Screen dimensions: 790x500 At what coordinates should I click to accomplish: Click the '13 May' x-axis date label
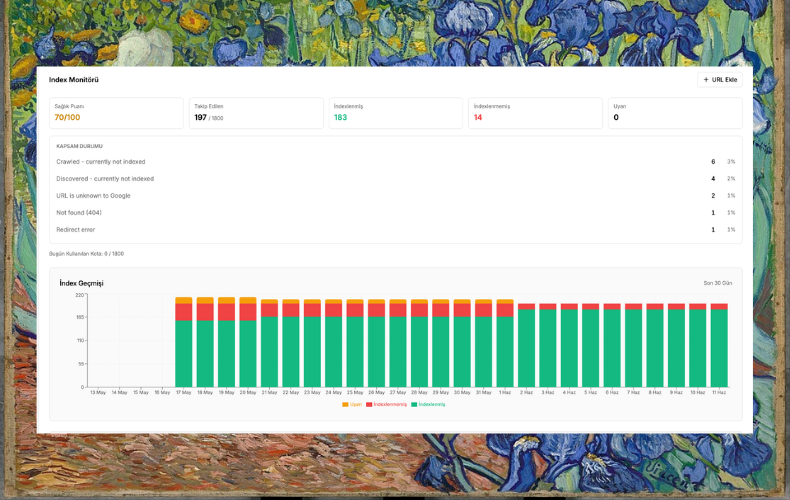(x=98, y=392)
